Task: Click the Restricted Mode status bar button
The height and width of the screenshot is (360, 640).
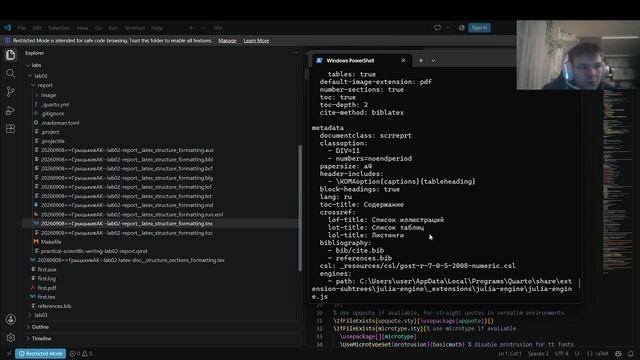Action: tap(41, 353)
